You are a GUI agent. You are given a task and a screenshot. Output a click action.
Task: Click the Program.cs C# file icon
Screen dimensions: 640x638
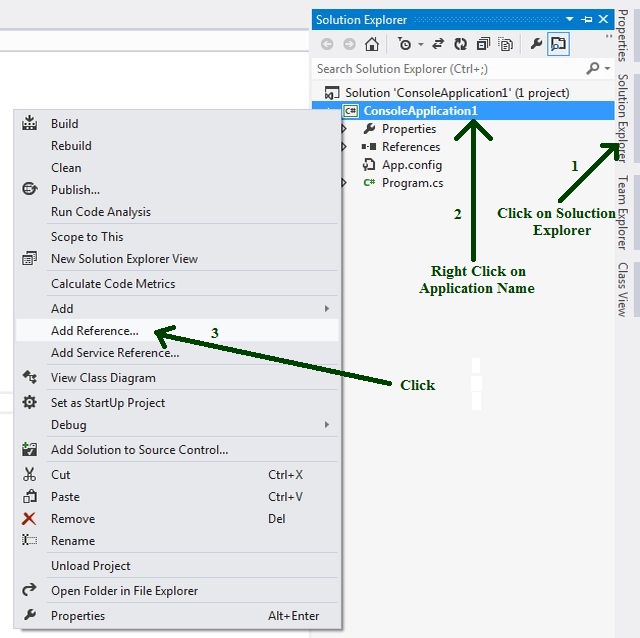(x=369, y=182)
